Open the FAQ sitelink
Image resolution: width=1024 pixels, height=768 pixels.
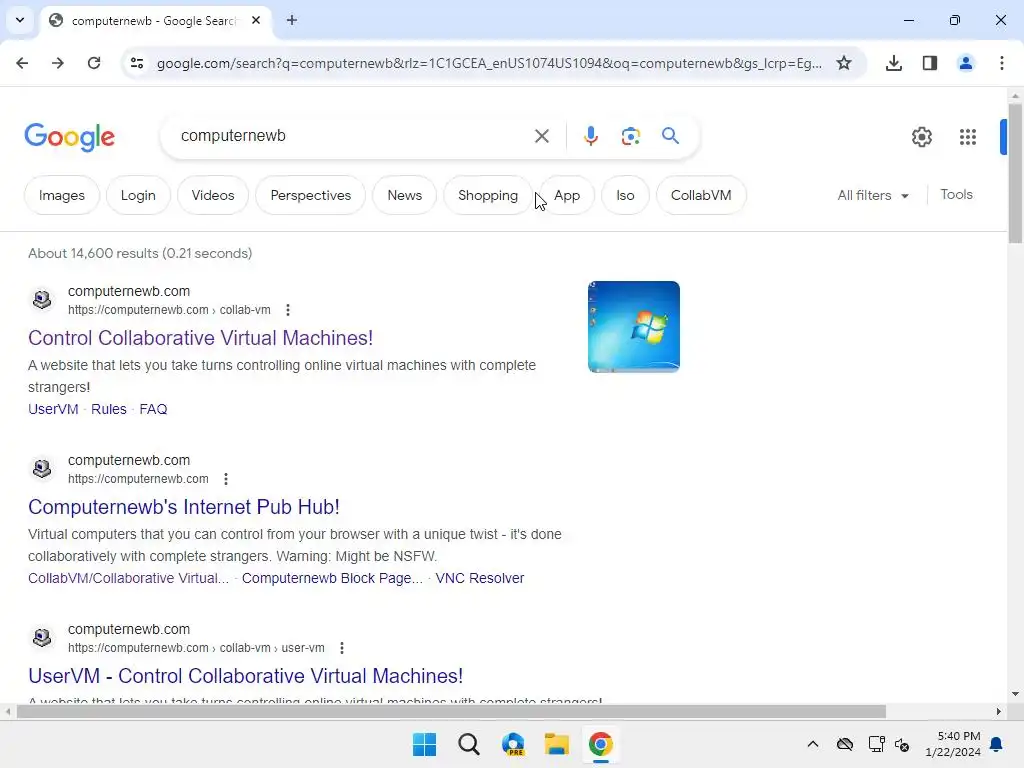click(x=153, y=409)
